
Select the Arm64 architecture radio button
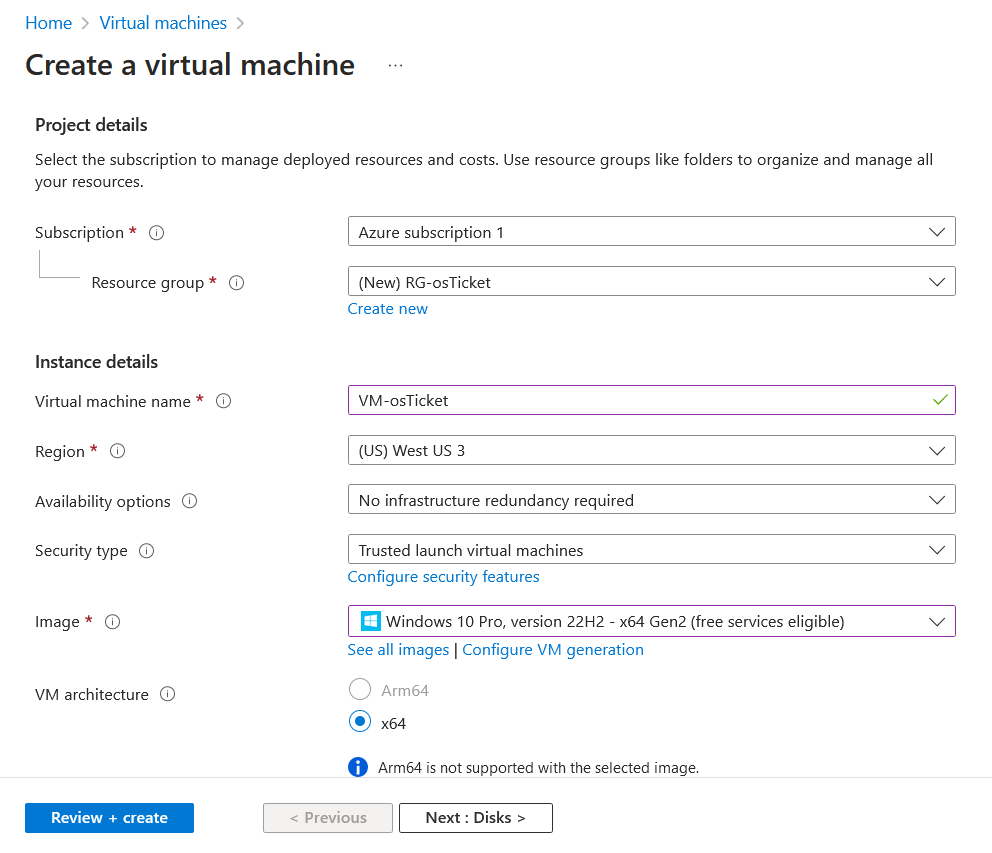(359, 690)
